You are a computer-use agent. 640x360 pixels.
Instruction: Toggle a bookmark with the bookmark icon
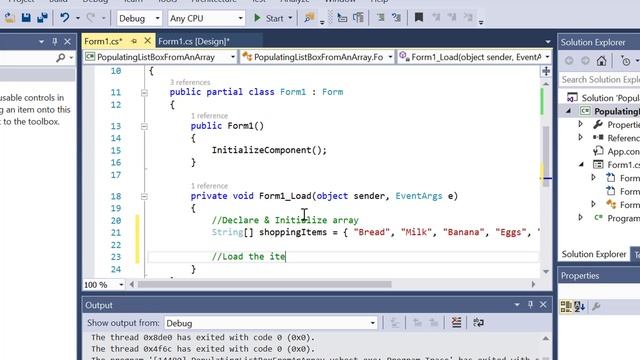(x=419, y=18)
